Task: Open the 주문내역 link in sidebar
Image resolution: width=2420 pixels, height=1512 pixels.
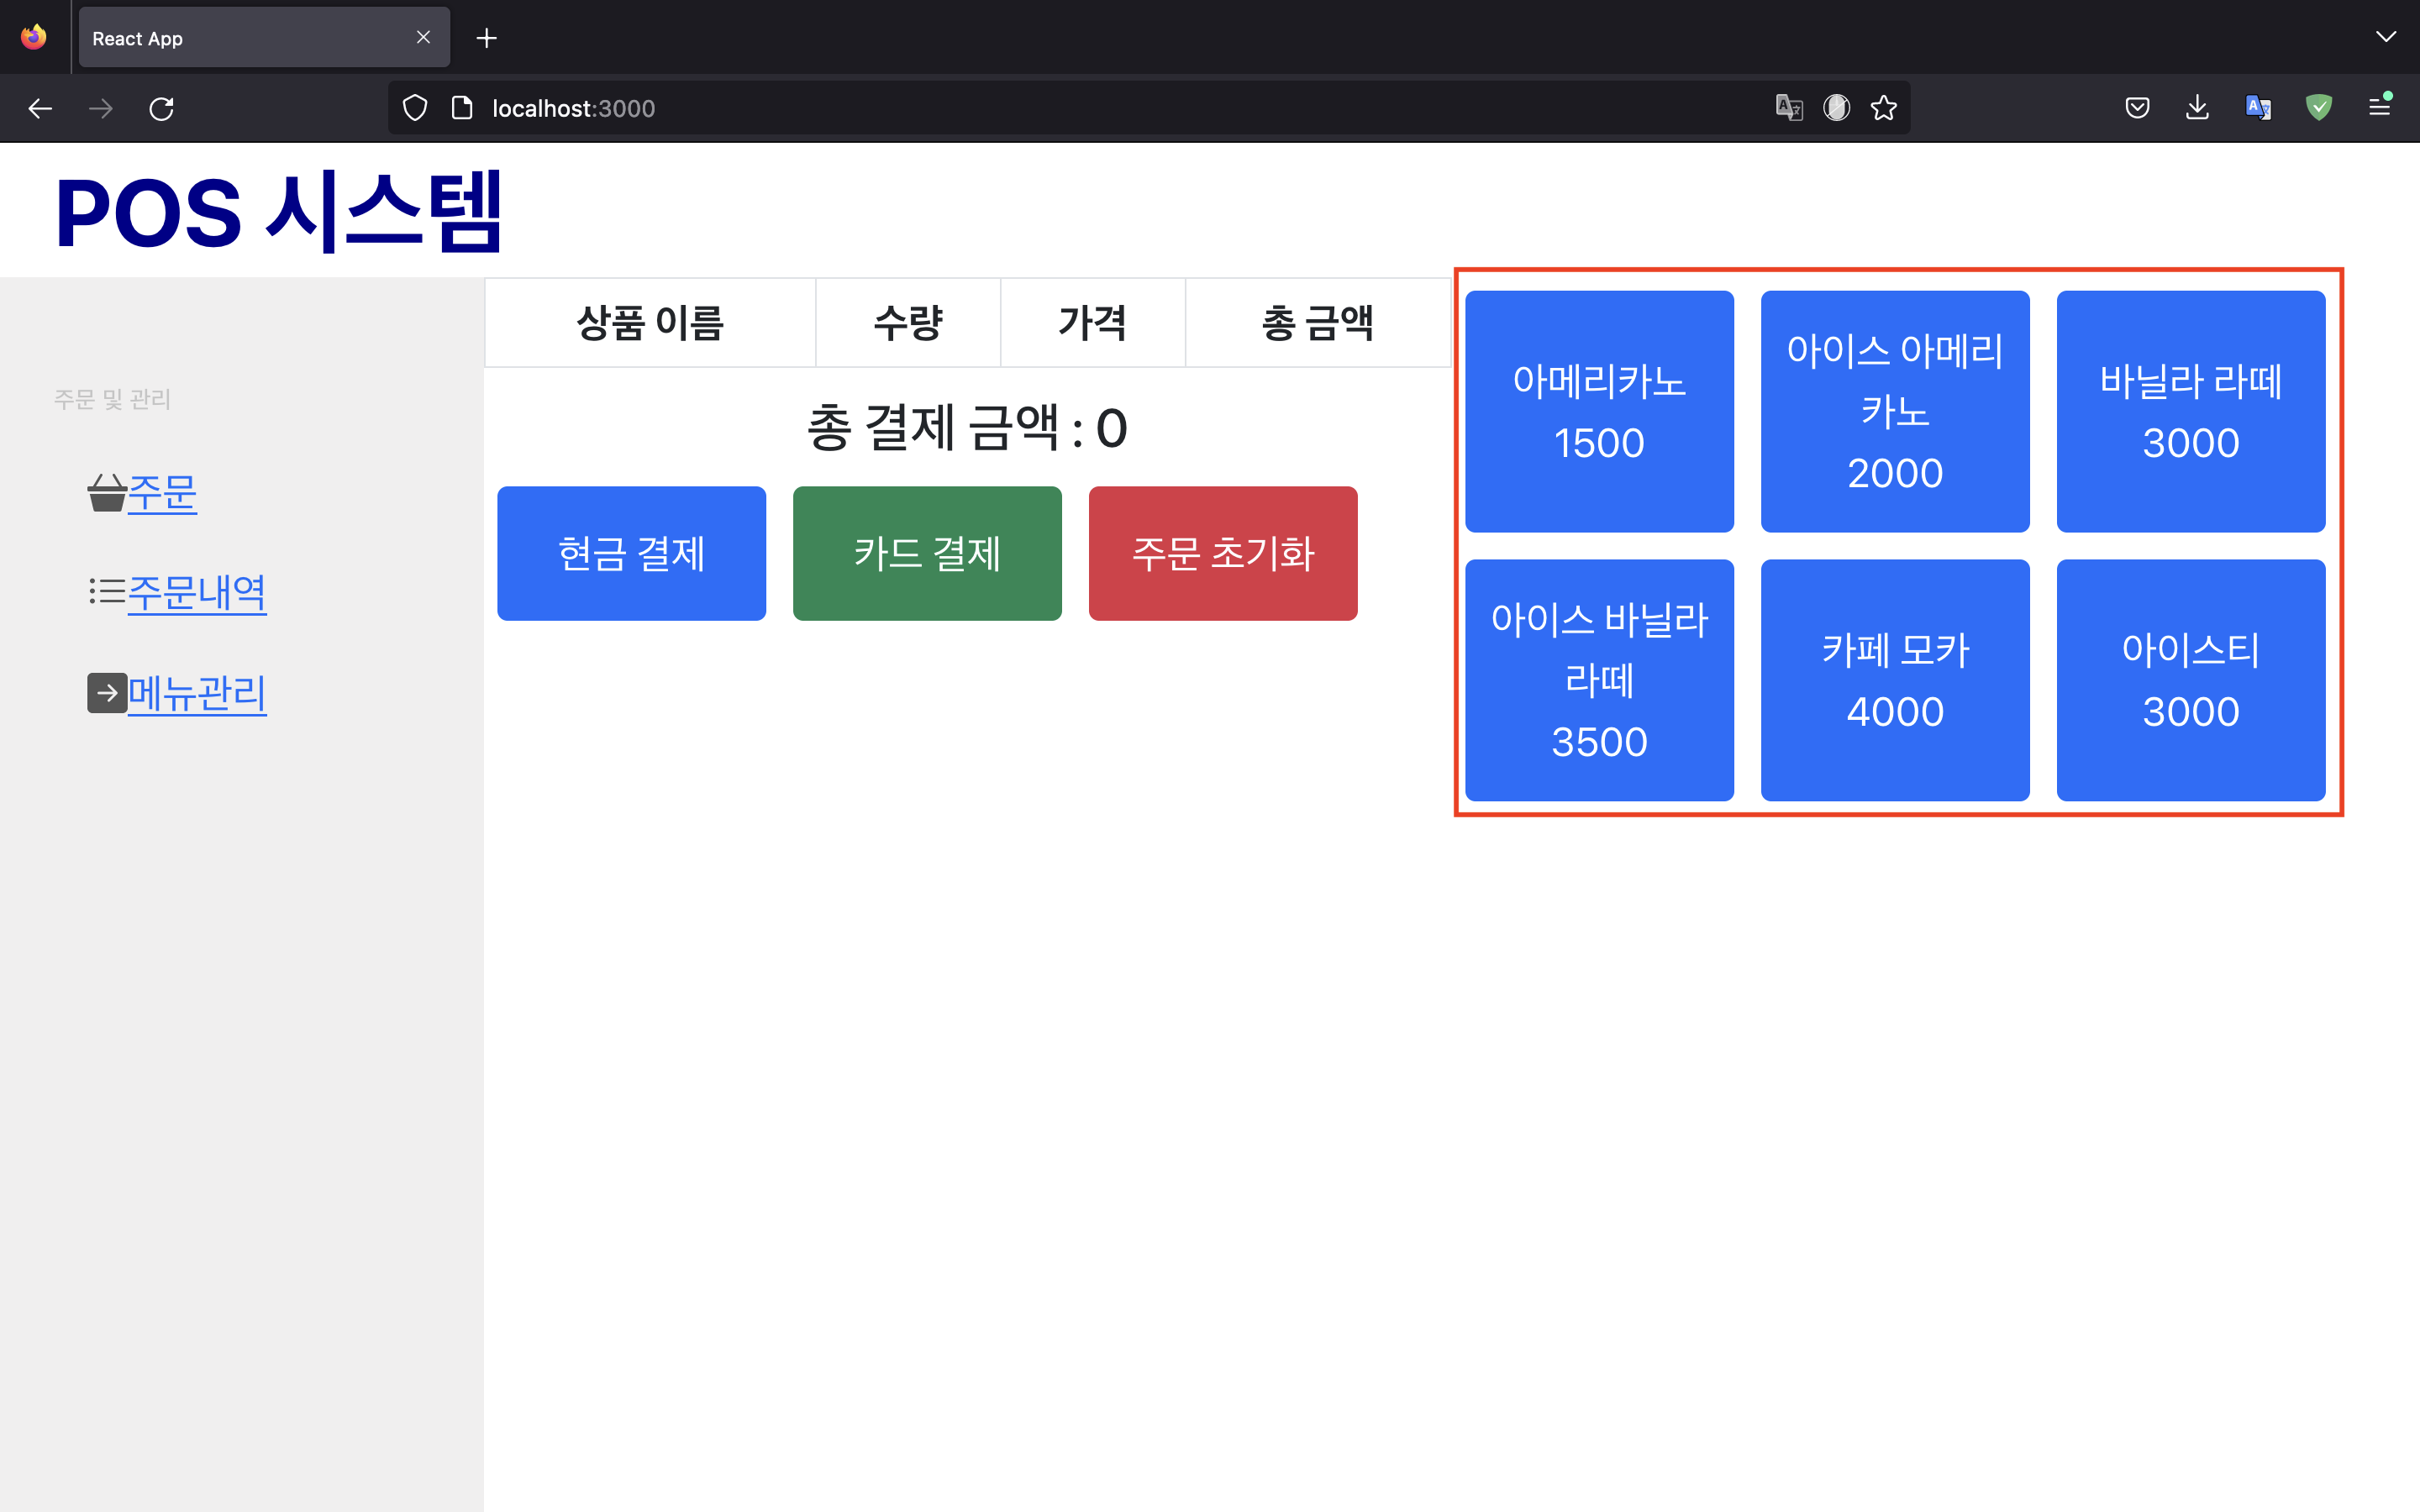Action: point(197,592)
